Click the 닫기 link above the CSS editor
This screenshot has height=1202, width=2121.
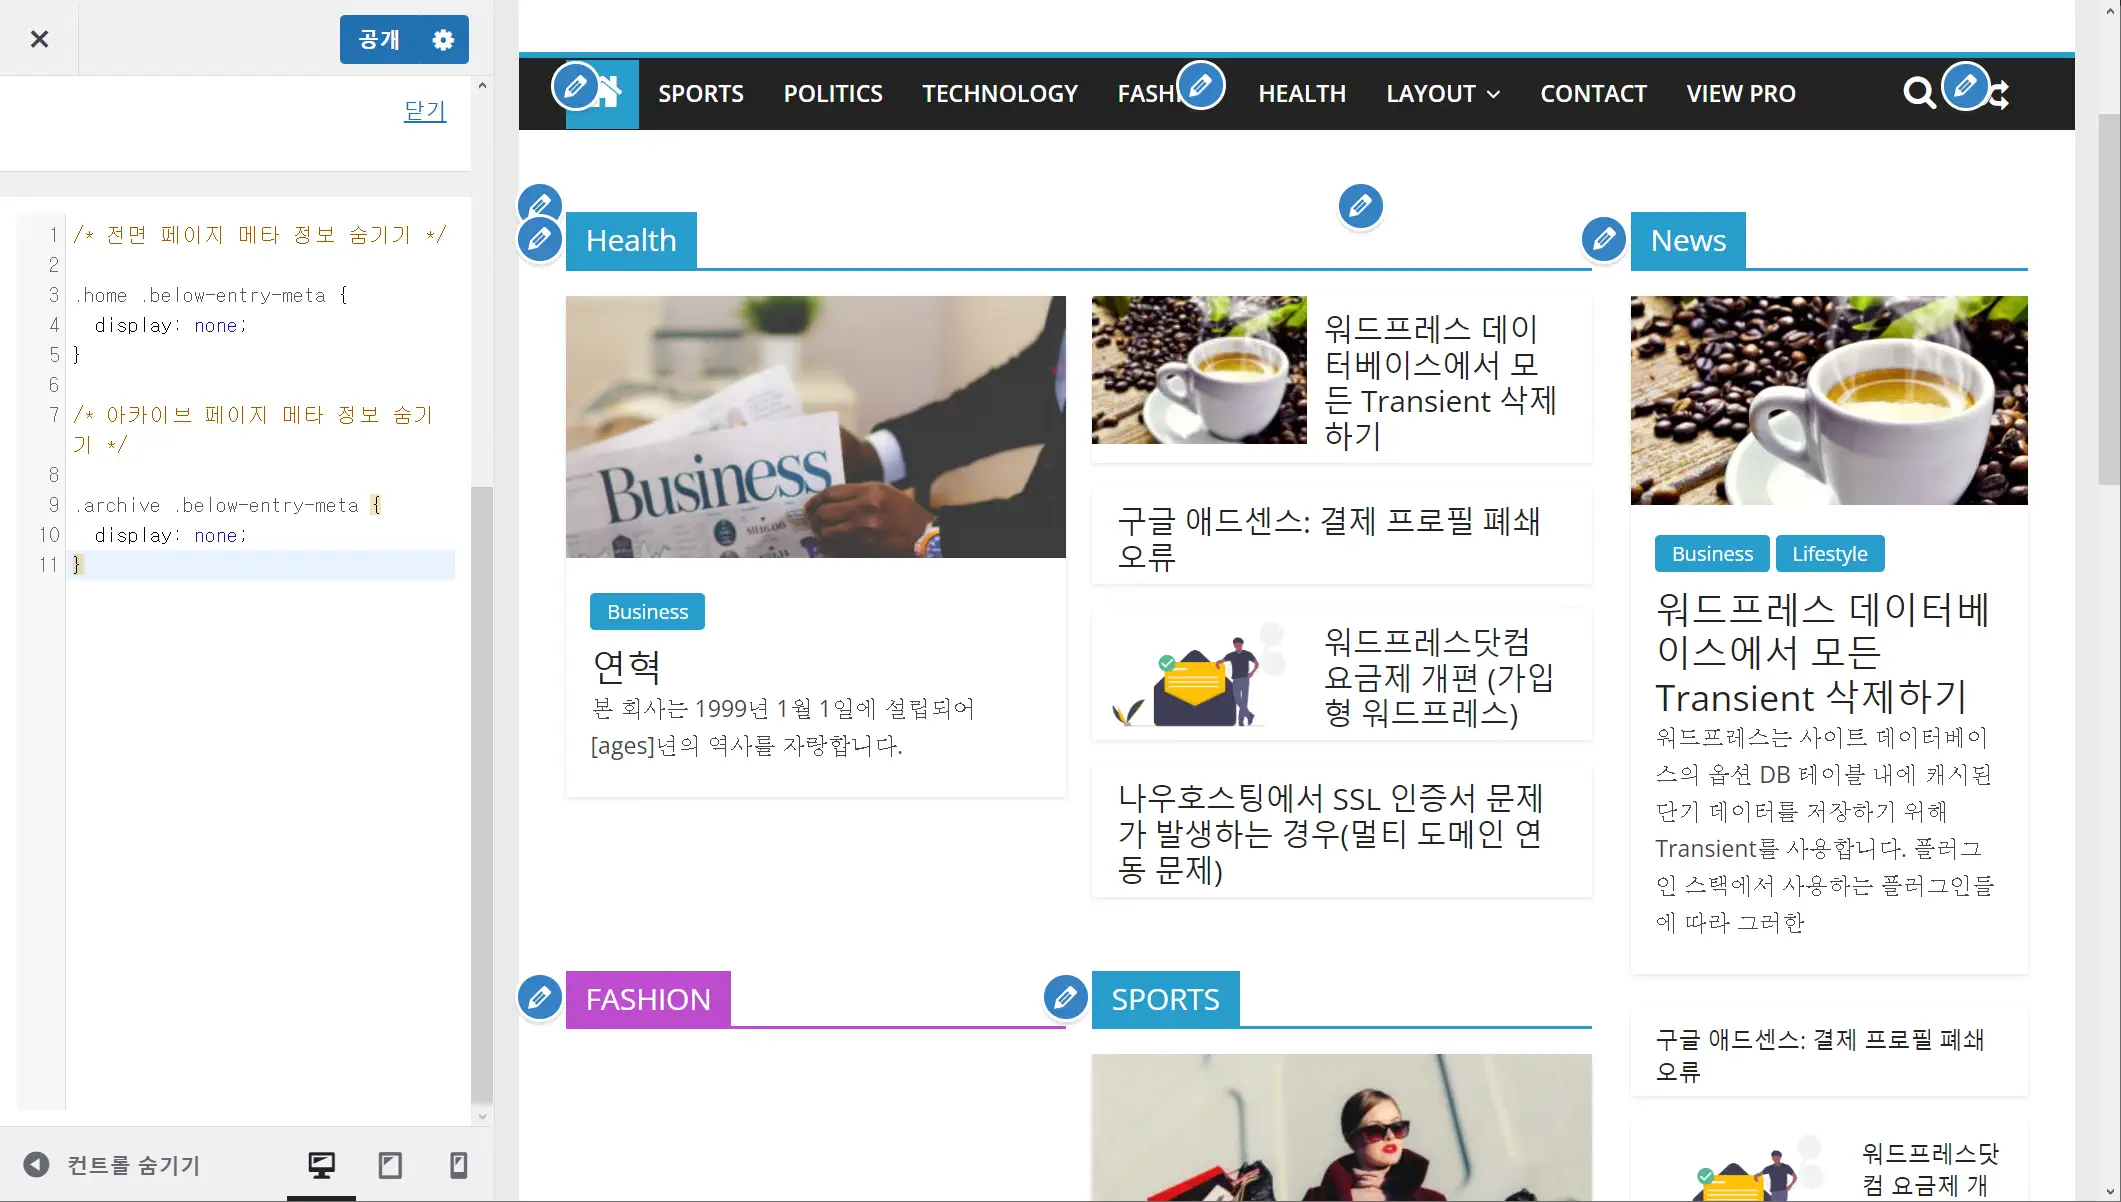point(424,111)
